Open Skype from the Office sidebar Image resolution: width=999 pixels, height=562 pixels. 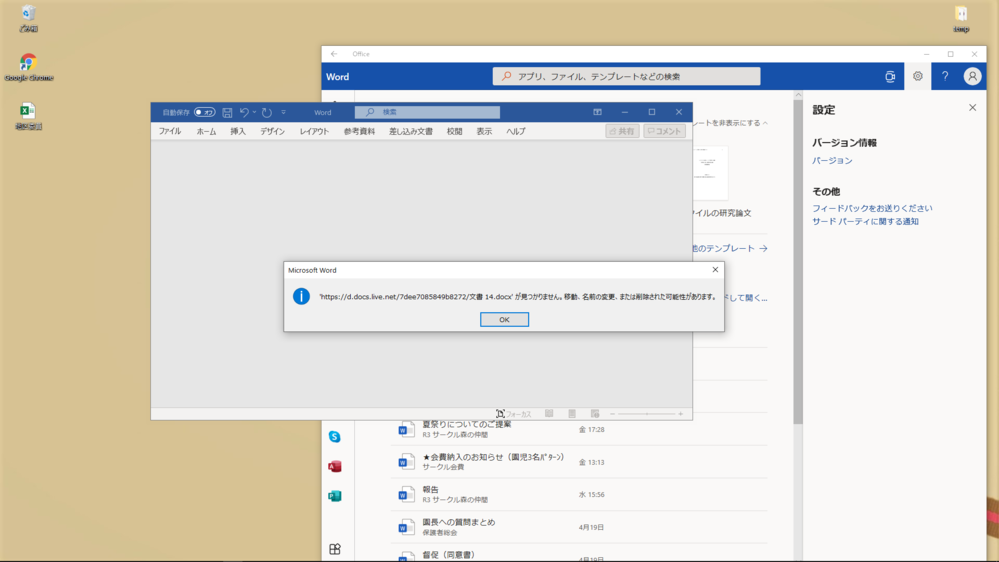click(x=334, y=436)
